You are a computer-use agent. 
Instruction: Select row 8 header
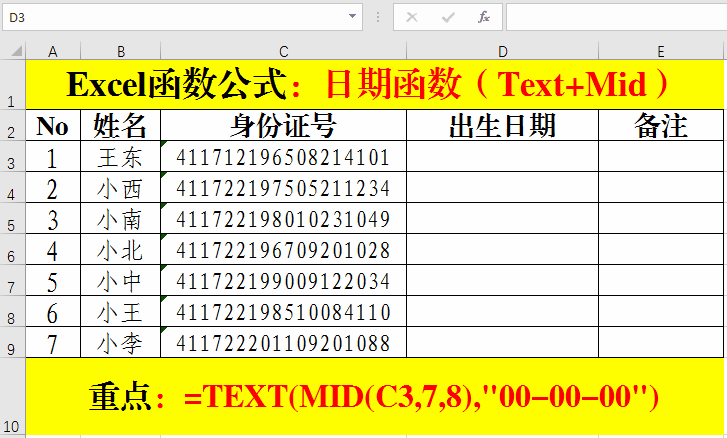(13, 311)
